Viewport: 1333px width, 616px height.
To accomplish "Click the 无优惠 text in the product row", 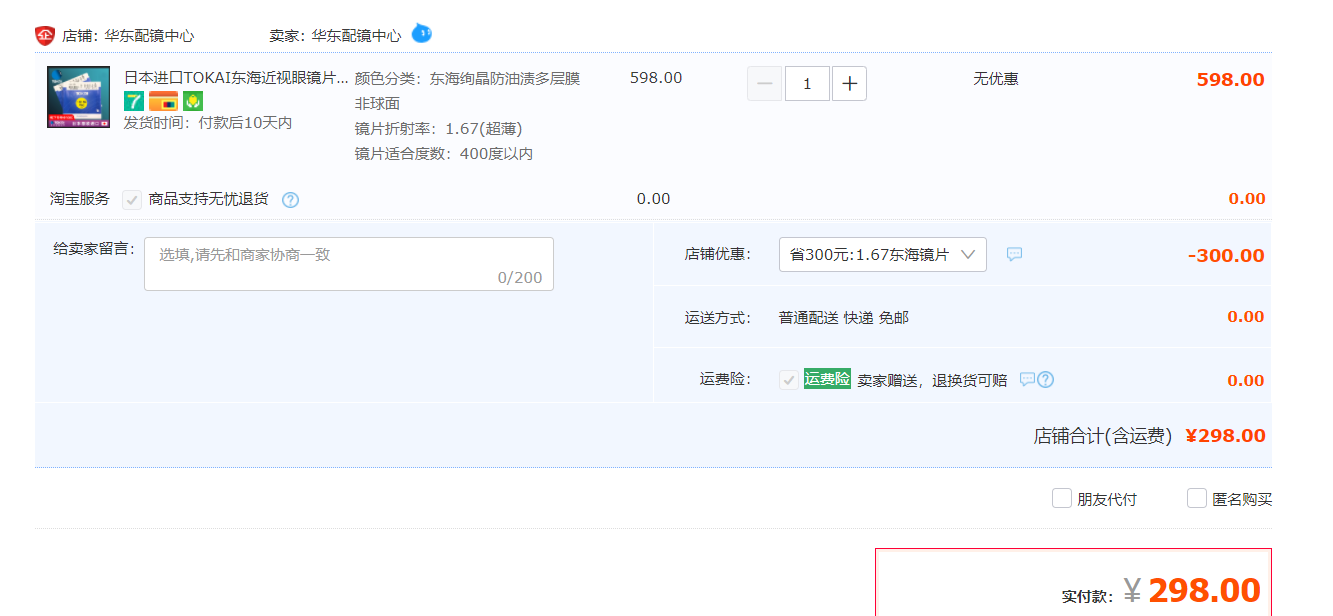I will point(996,78).
